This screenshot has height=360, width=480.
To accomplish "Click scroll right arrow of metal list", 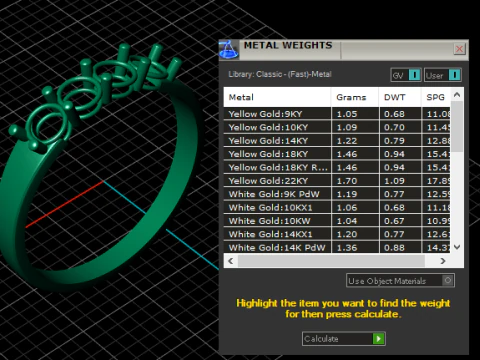I will point(443,261).
